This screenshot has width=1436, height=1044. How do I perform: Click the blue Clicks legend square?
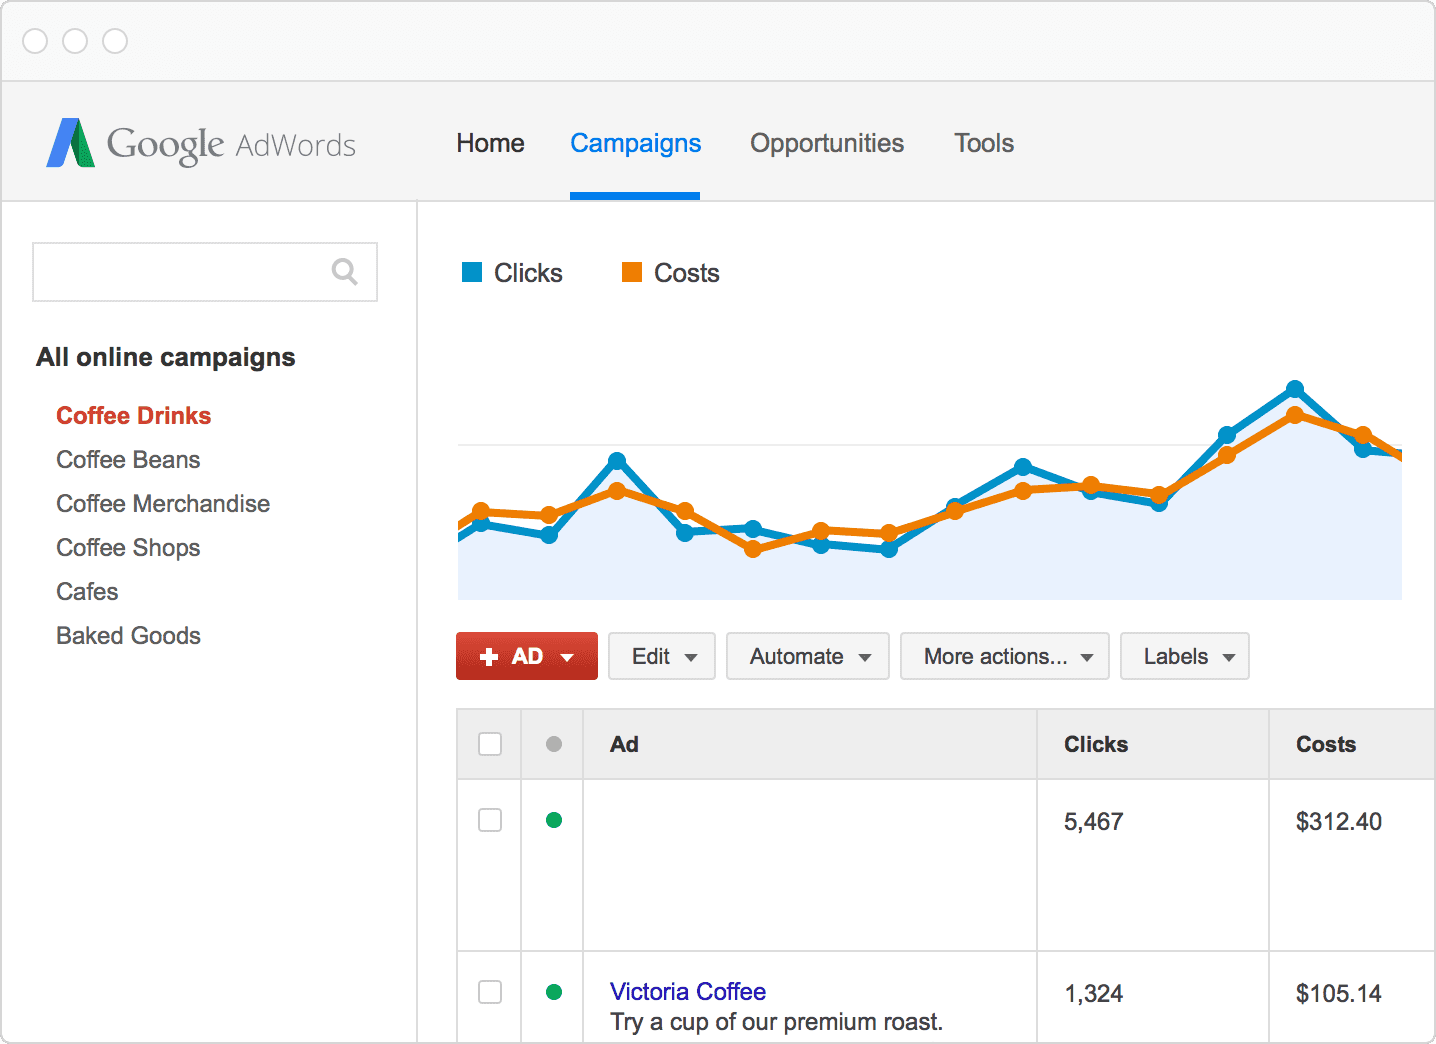tap(472, 272)
